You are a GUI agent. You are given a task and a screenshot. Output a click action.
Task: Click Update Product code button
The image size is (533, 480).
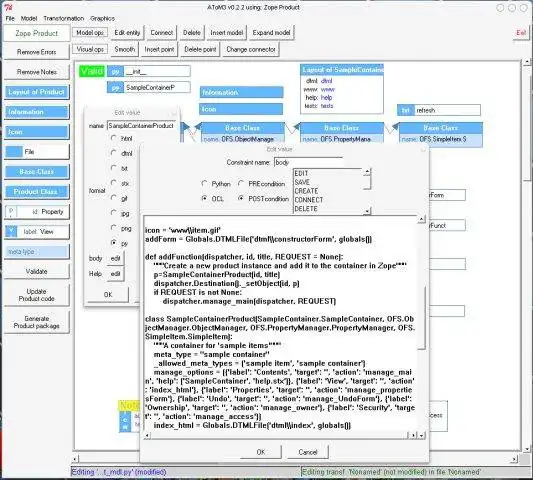click(36, 295)
